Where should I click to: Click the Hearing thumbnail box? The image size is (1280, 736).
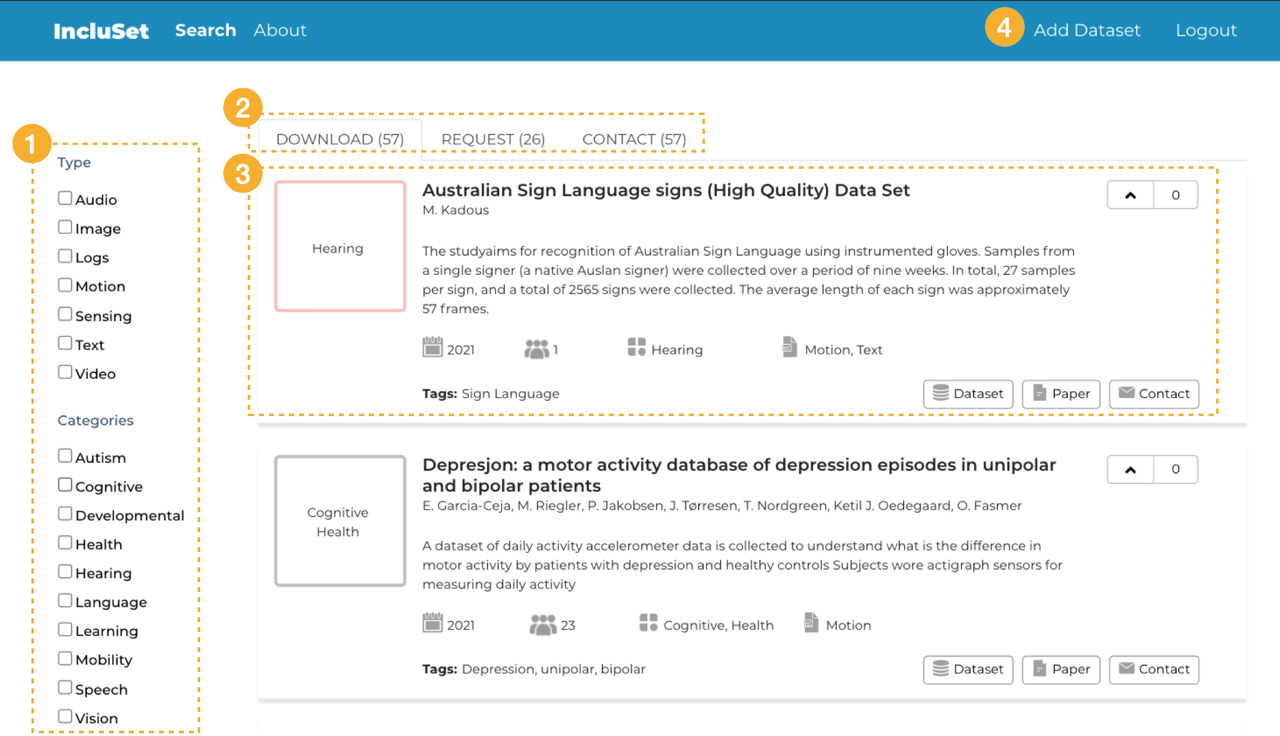340,247
